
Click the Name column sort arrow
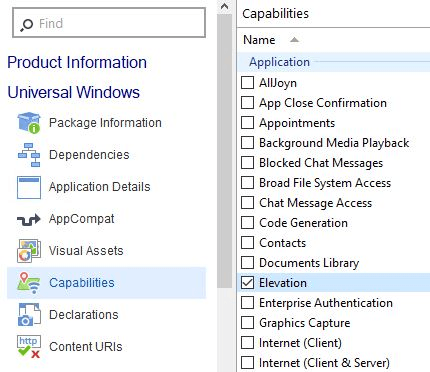pyautogui.click(x=294, y=40)
